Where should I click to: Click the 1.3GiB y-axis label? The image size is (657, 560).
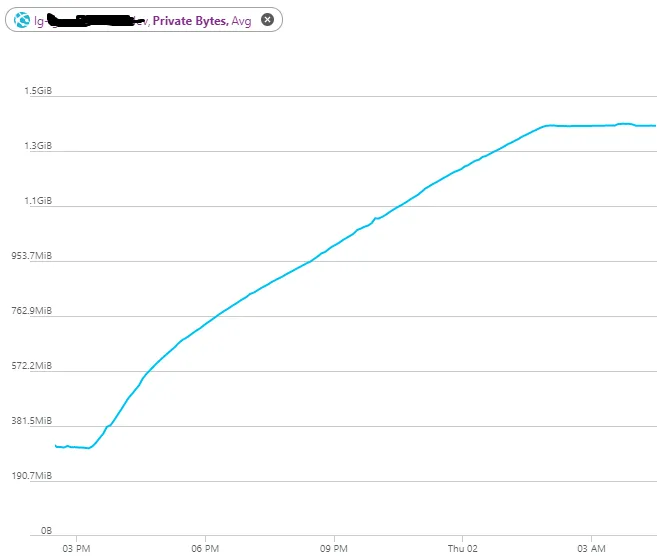point(38,146)
